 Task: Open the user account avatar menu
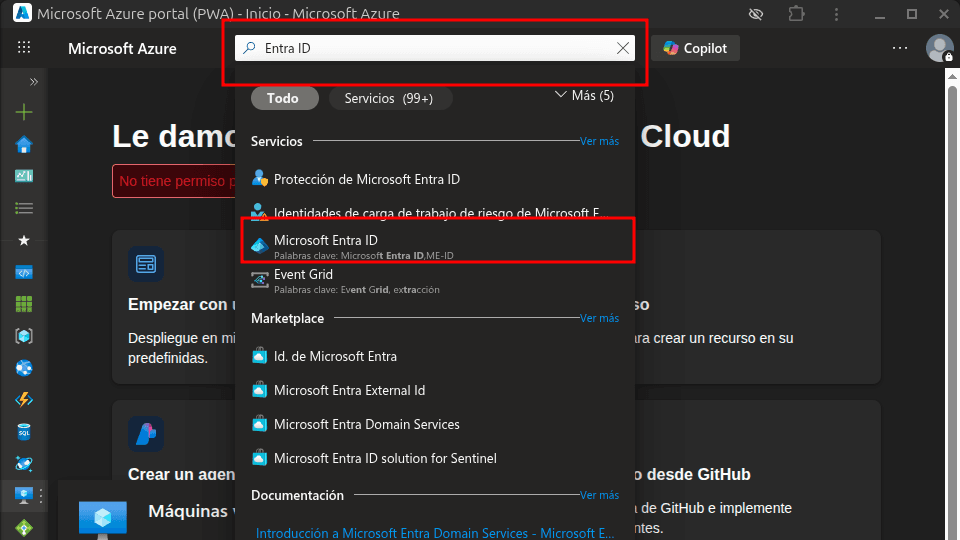(939, 48)
